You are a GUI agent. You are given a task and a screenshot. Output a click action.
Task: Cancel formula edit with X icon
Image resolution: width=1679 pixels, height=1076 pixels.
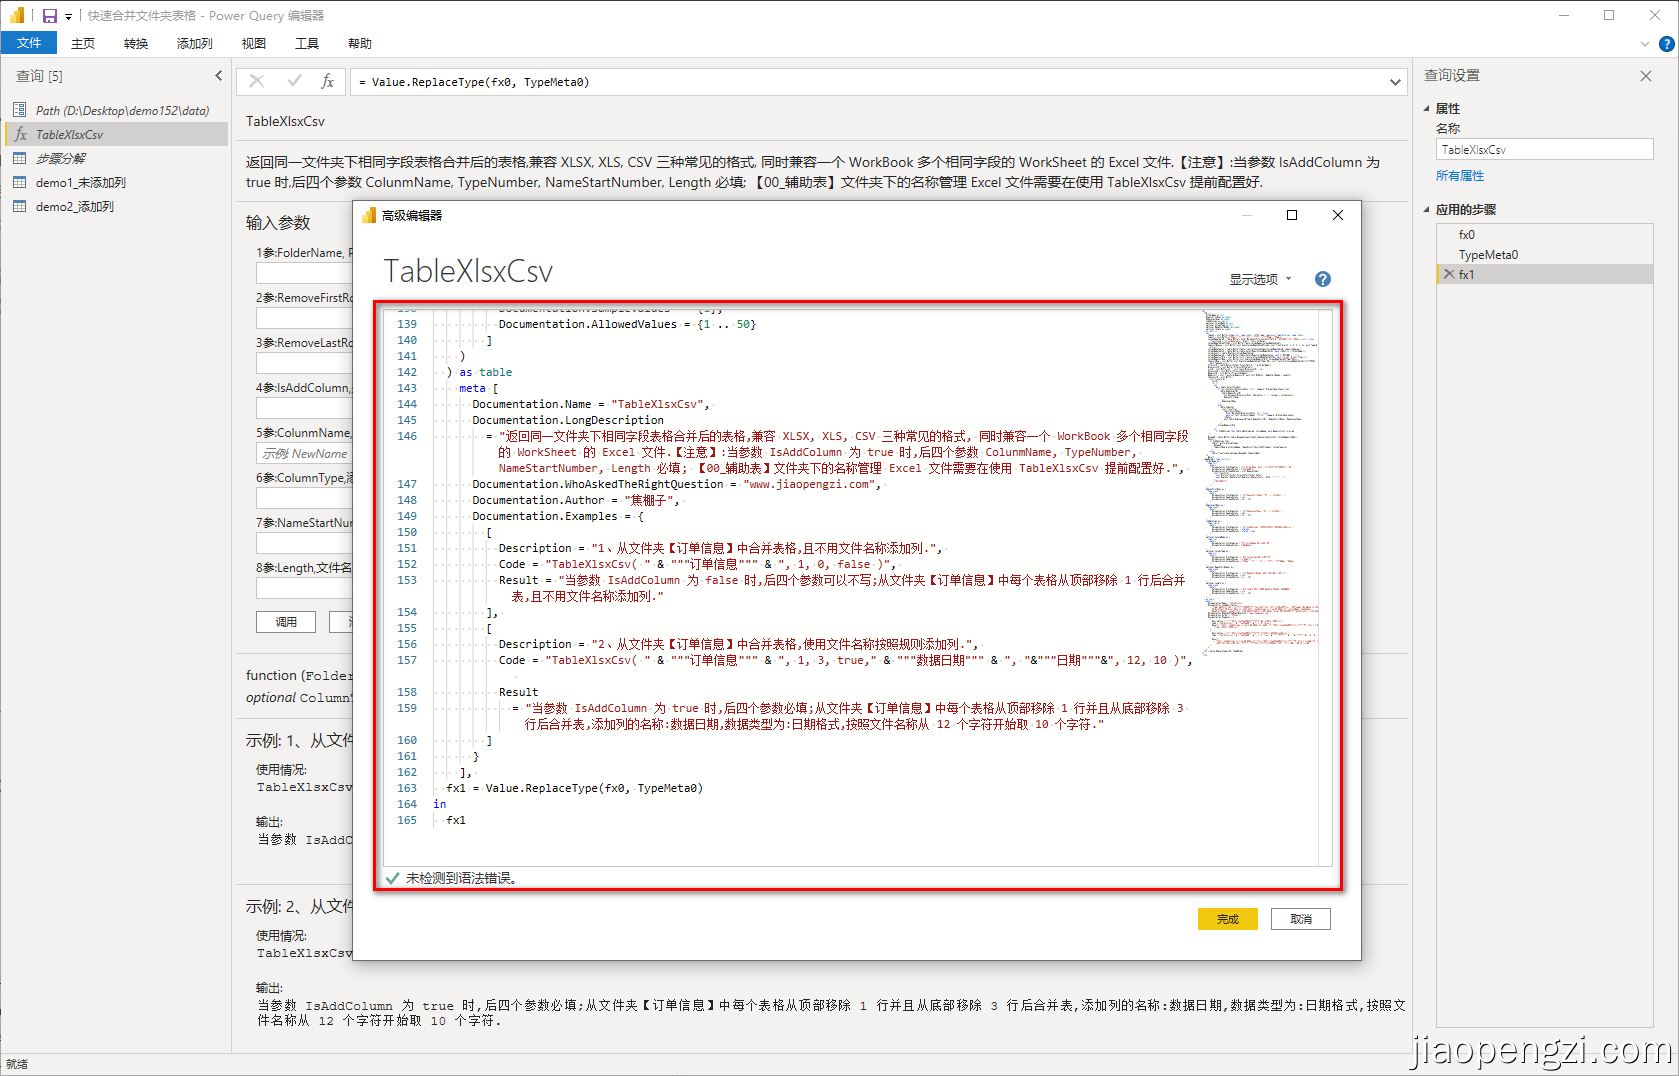click(257, 82)
